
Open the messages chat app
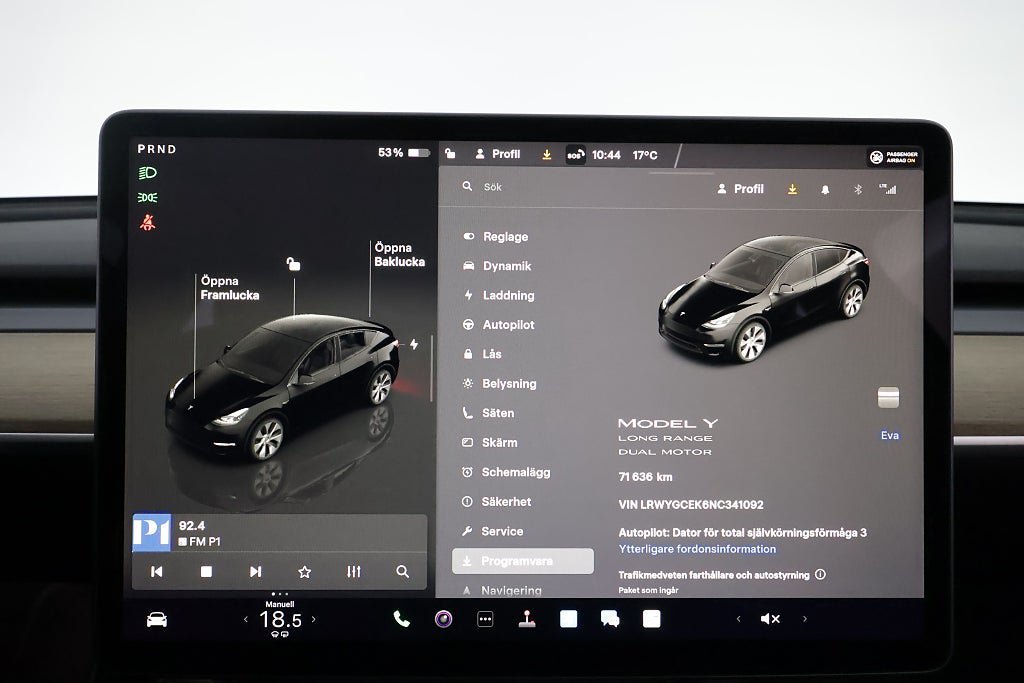click(x=610, y=619)
